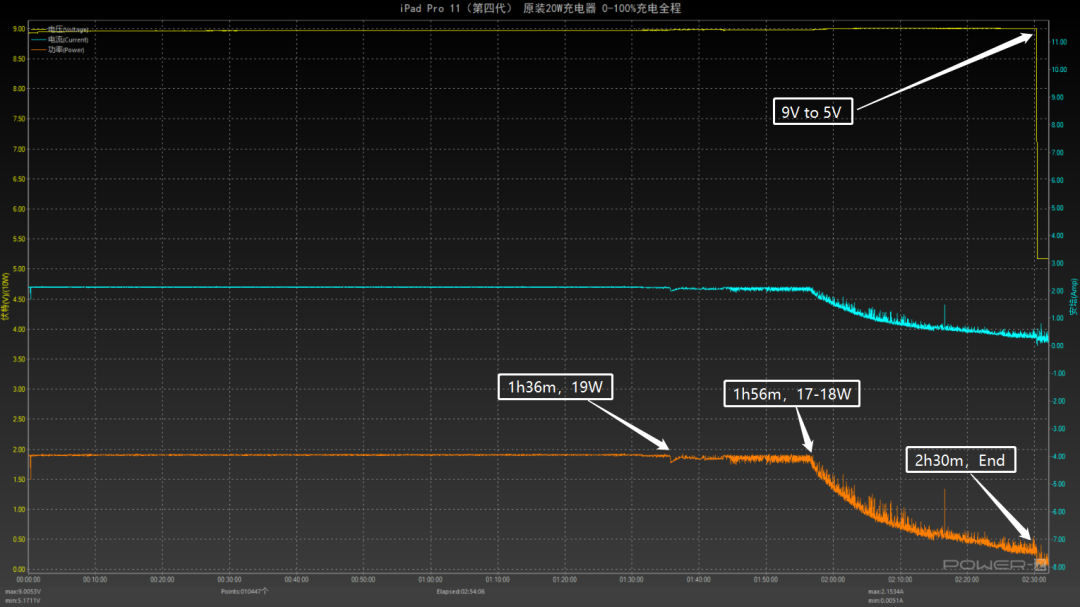1080x607 pixels.
Task: Click the max:9.0053V status value
Action: click(23, 592)
